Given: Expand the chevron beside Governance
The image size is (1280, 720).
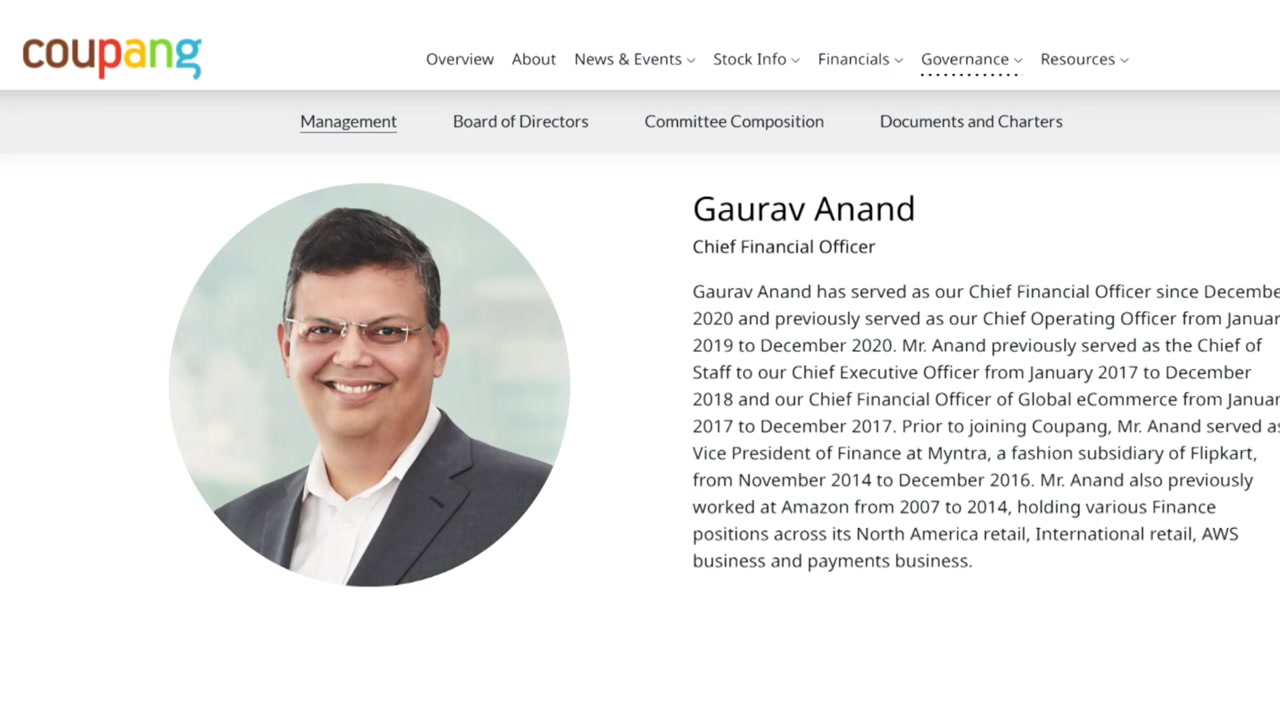Looking at the screenshot, I should 1018,60.
